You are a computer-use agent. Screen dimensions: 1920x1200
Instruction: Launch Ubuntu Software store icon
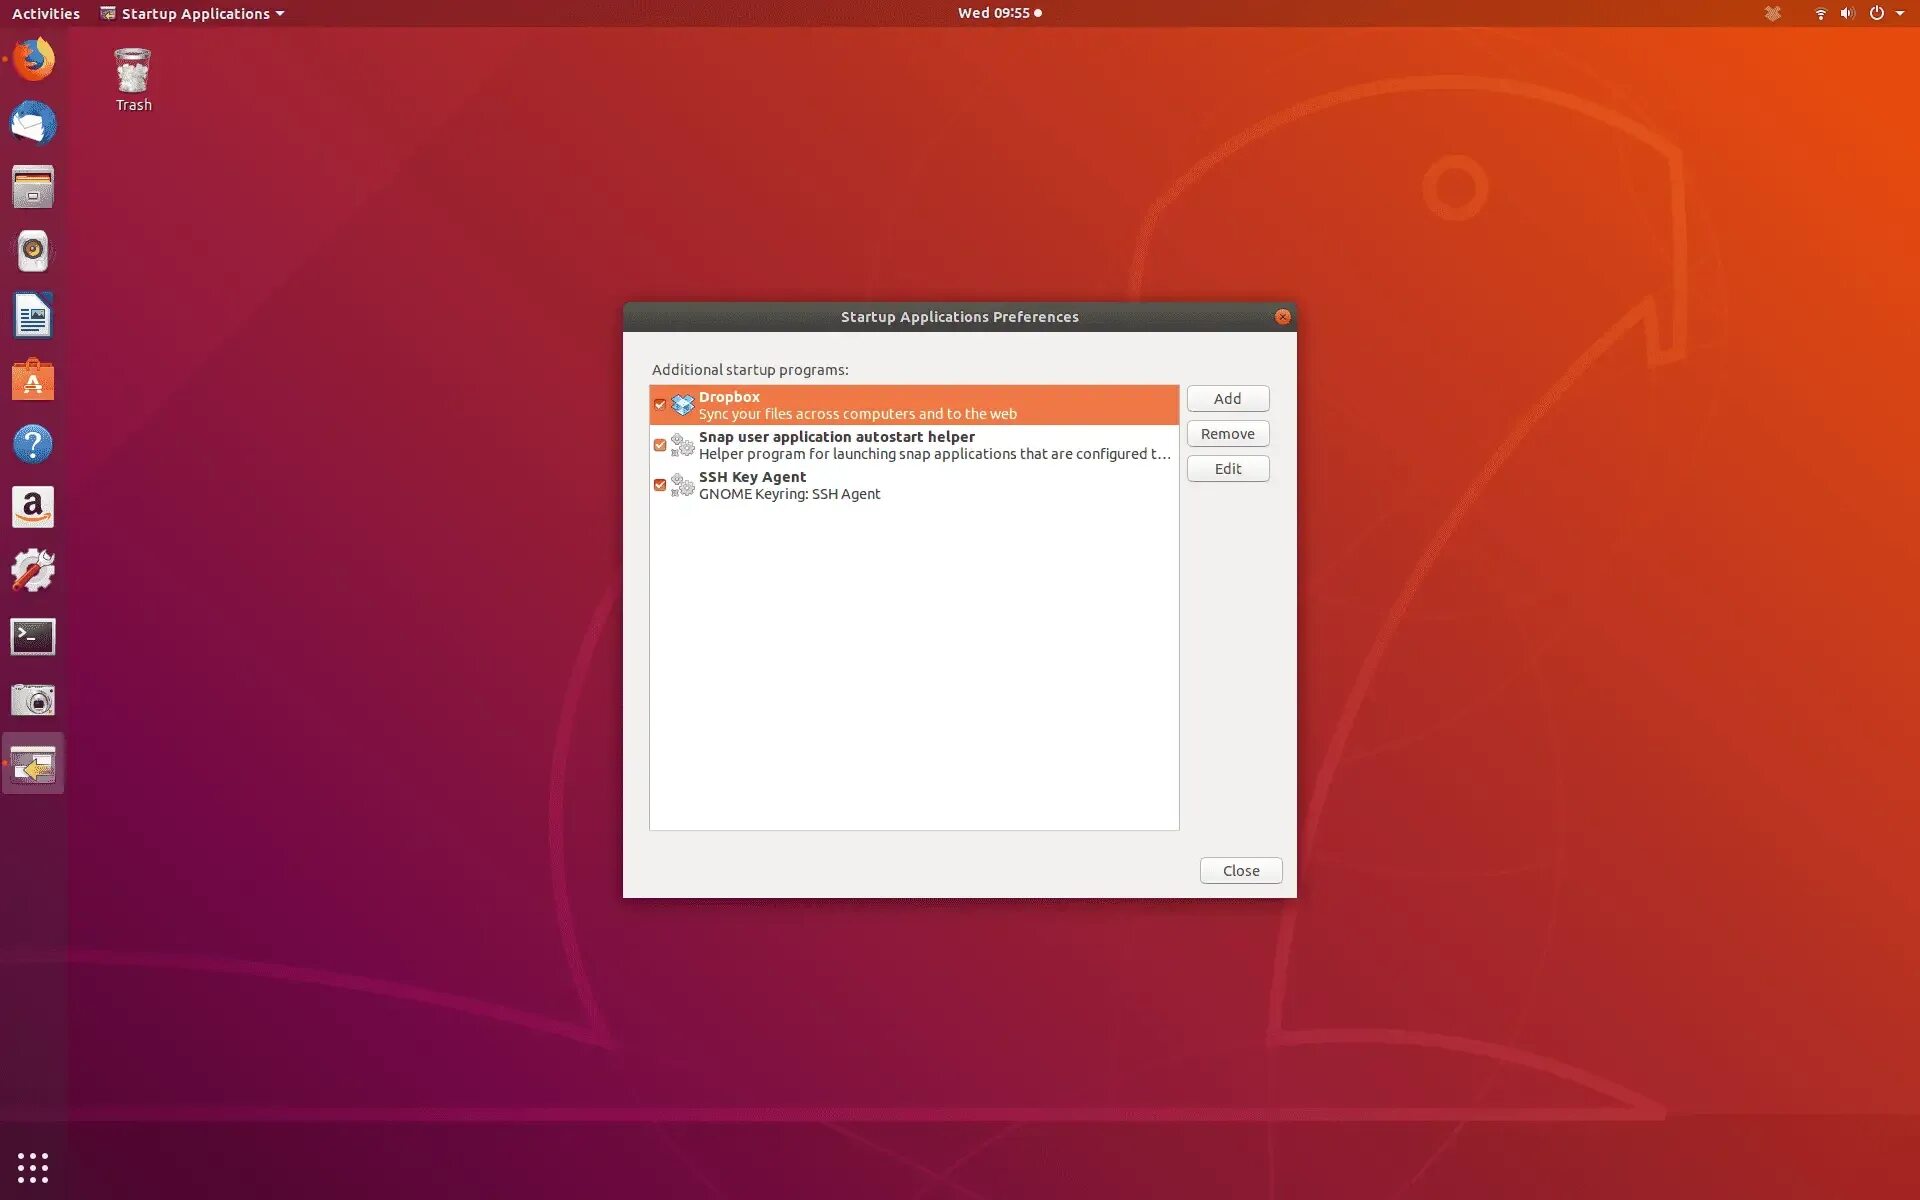[33, 380]
